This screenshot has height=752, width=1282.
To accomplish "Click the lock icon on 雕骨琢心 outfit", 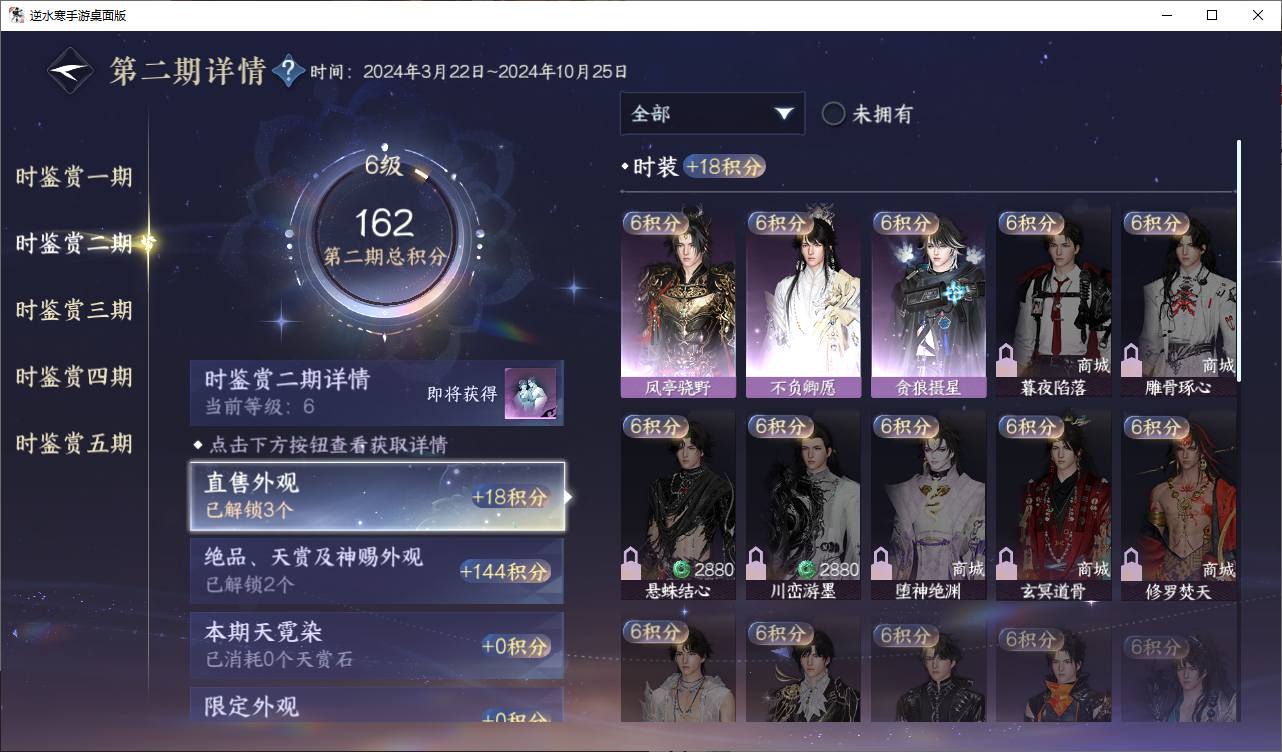I will (x=1132, y=359).
